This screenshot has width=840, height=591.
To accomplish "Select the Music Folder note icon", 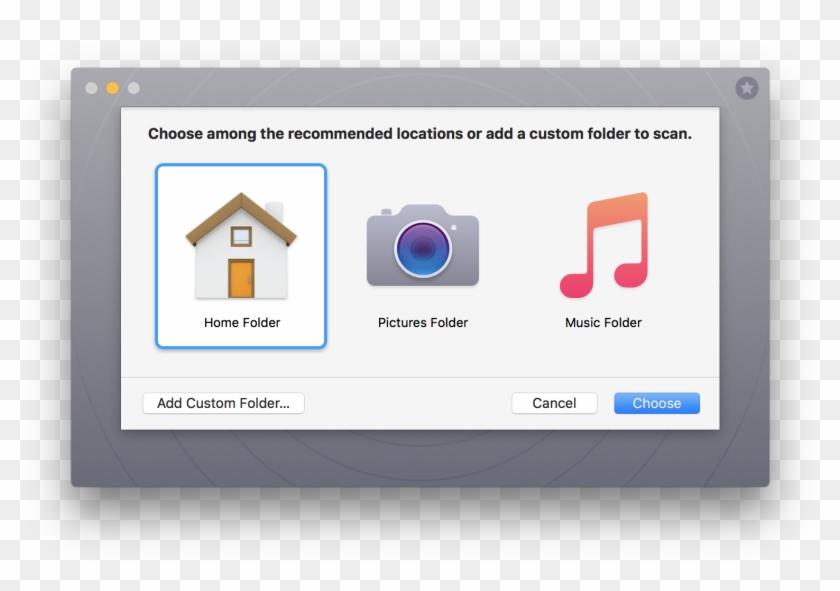I will coord(604,245).
